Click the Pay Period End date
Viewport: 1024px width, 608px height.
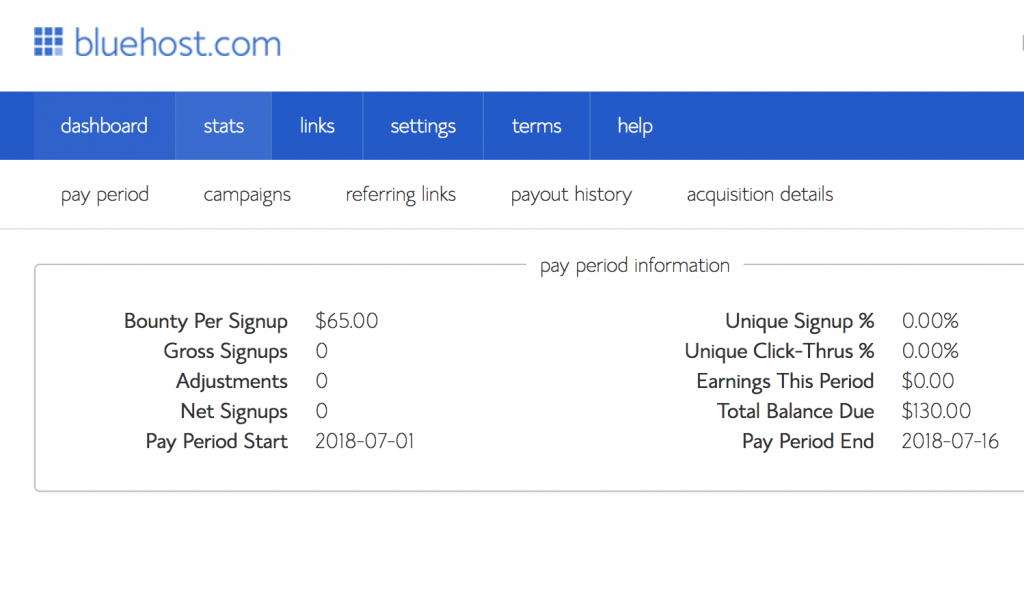click(950, 440)
